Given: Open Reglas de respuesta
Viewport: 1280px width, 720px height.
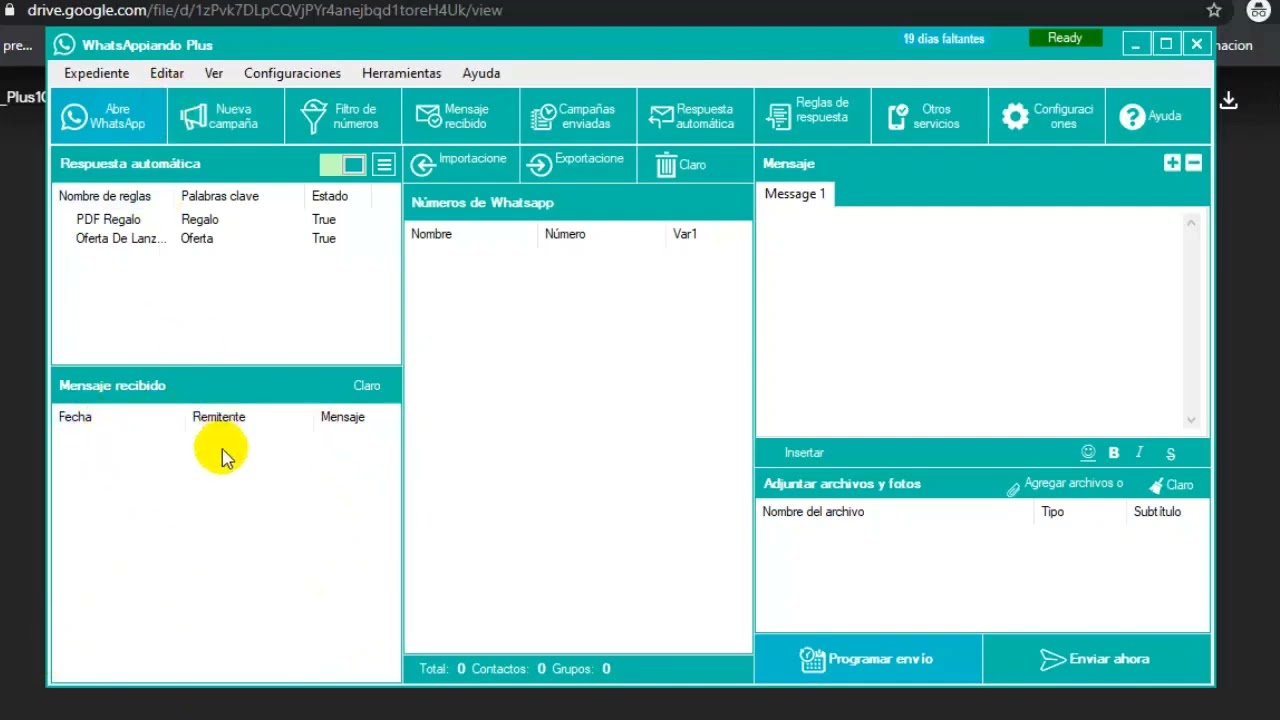Looking at the screenshot, I should click(811, 116).
